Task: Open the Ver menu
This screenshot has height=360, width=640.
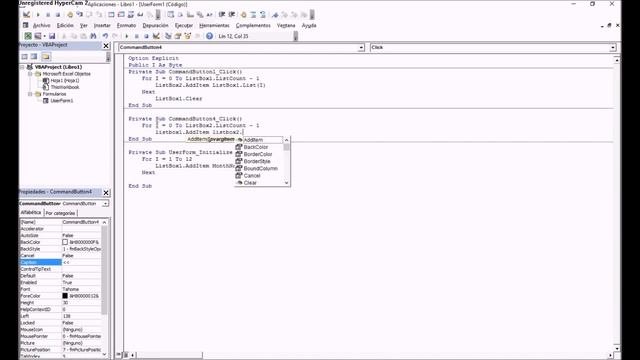Action: click(x=84, y=25)
